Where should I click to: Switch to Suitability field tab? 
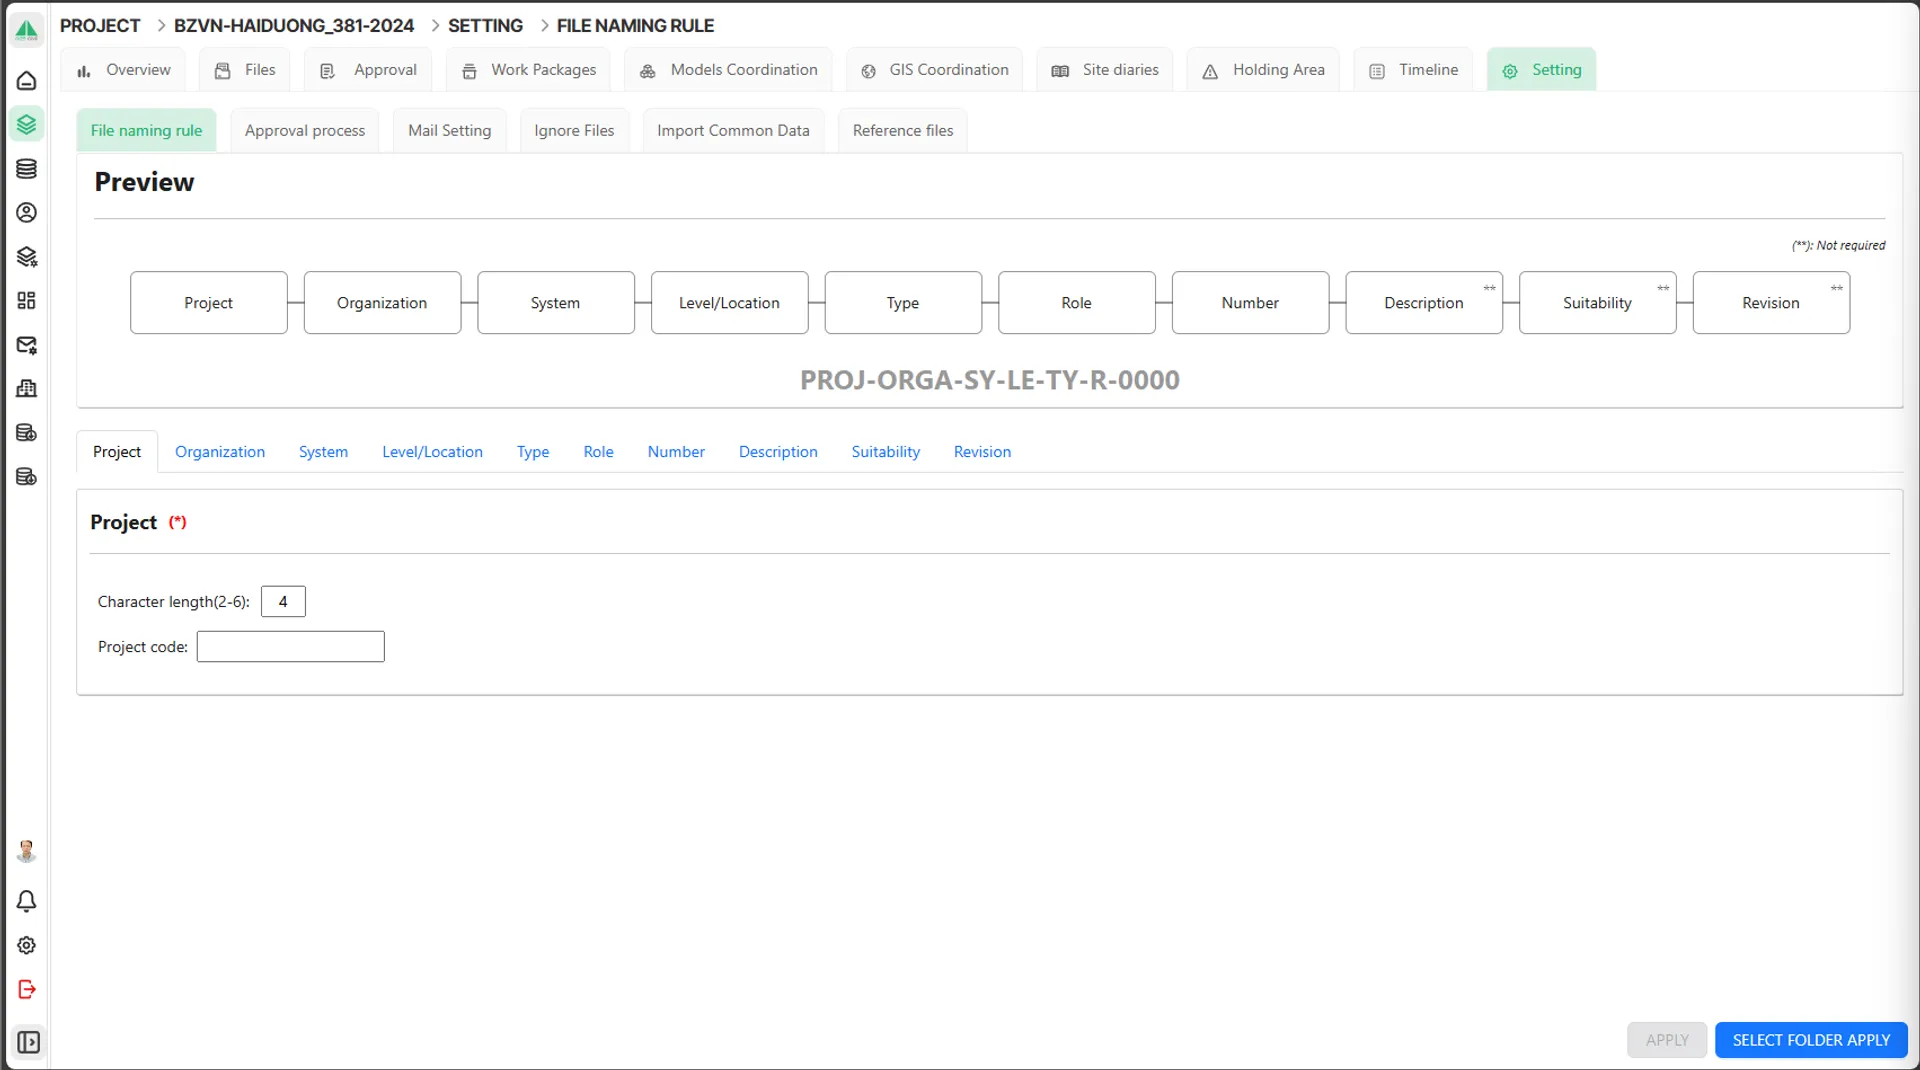[x=885, y=452]
